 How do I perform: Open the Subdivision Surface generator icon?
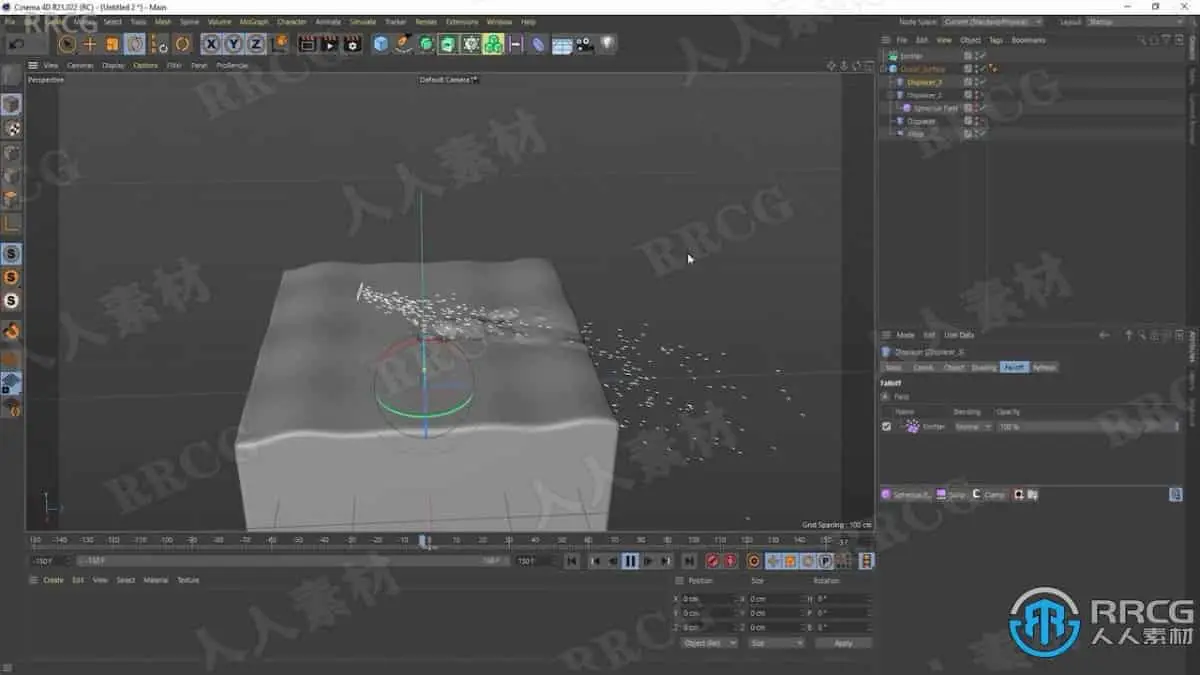pyautogui.click(x=426, y=44)
